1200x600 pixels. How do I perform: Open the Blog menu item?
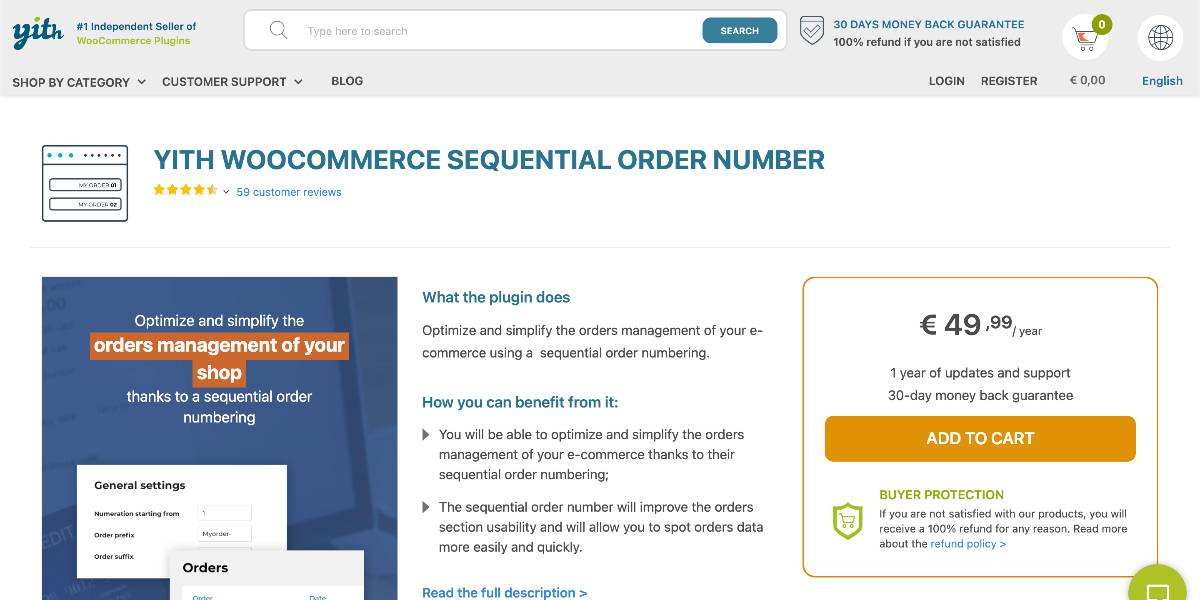pyautogui.click(x=347, y=81)
